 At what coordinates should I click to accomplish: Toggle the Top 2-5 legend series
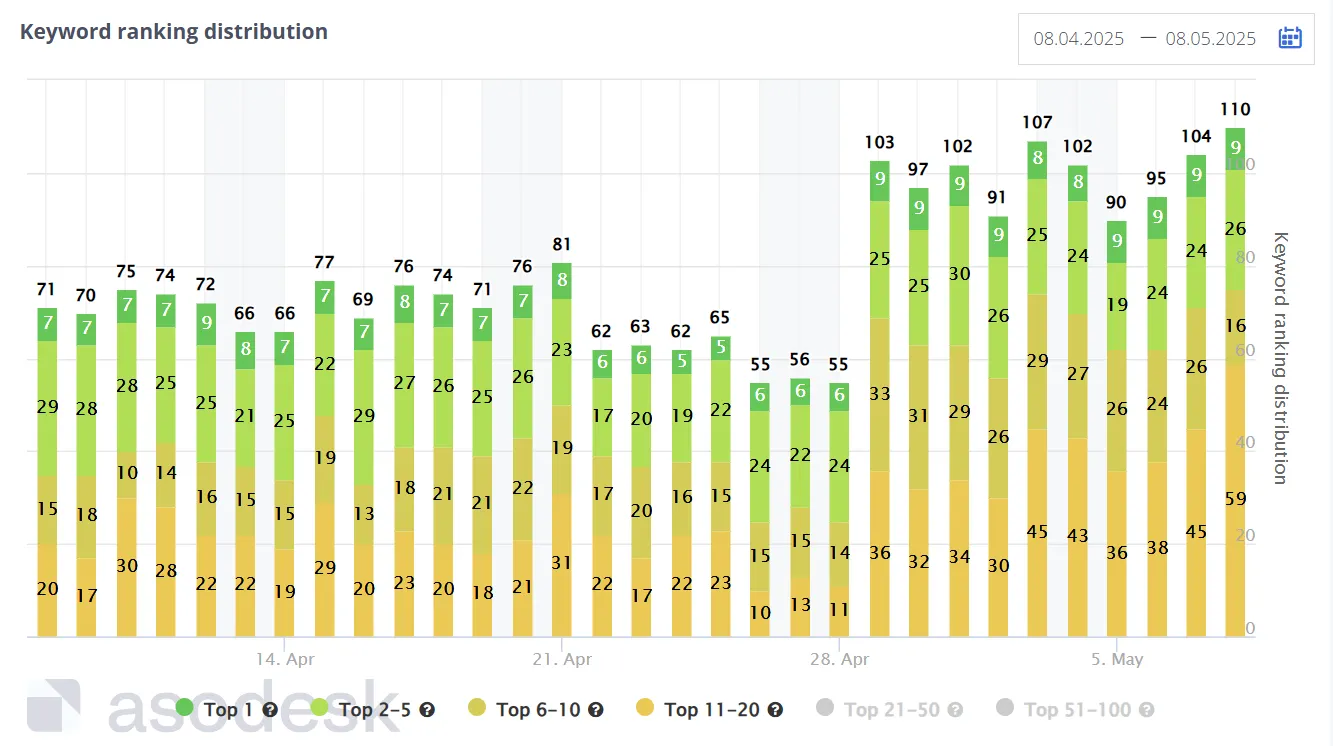(x=375, y=709)
